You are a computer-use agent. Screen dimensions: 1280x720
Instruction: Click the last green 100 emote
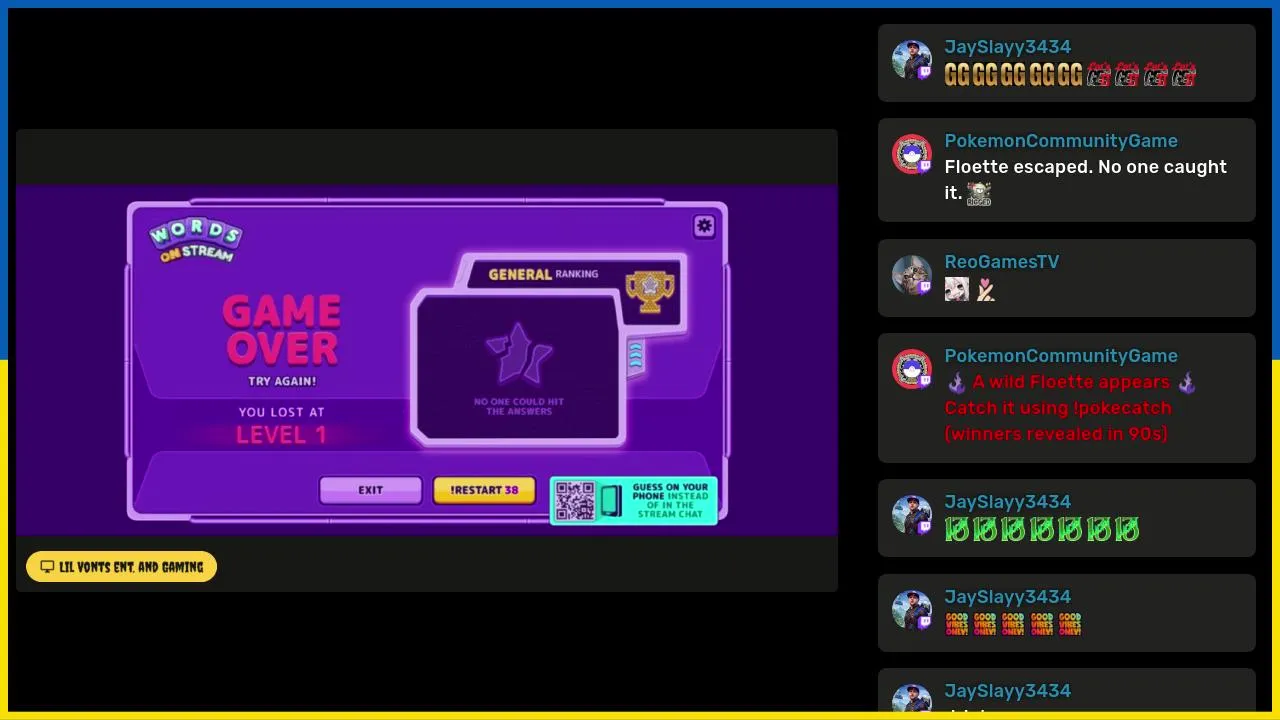(x=1127, y=530)
